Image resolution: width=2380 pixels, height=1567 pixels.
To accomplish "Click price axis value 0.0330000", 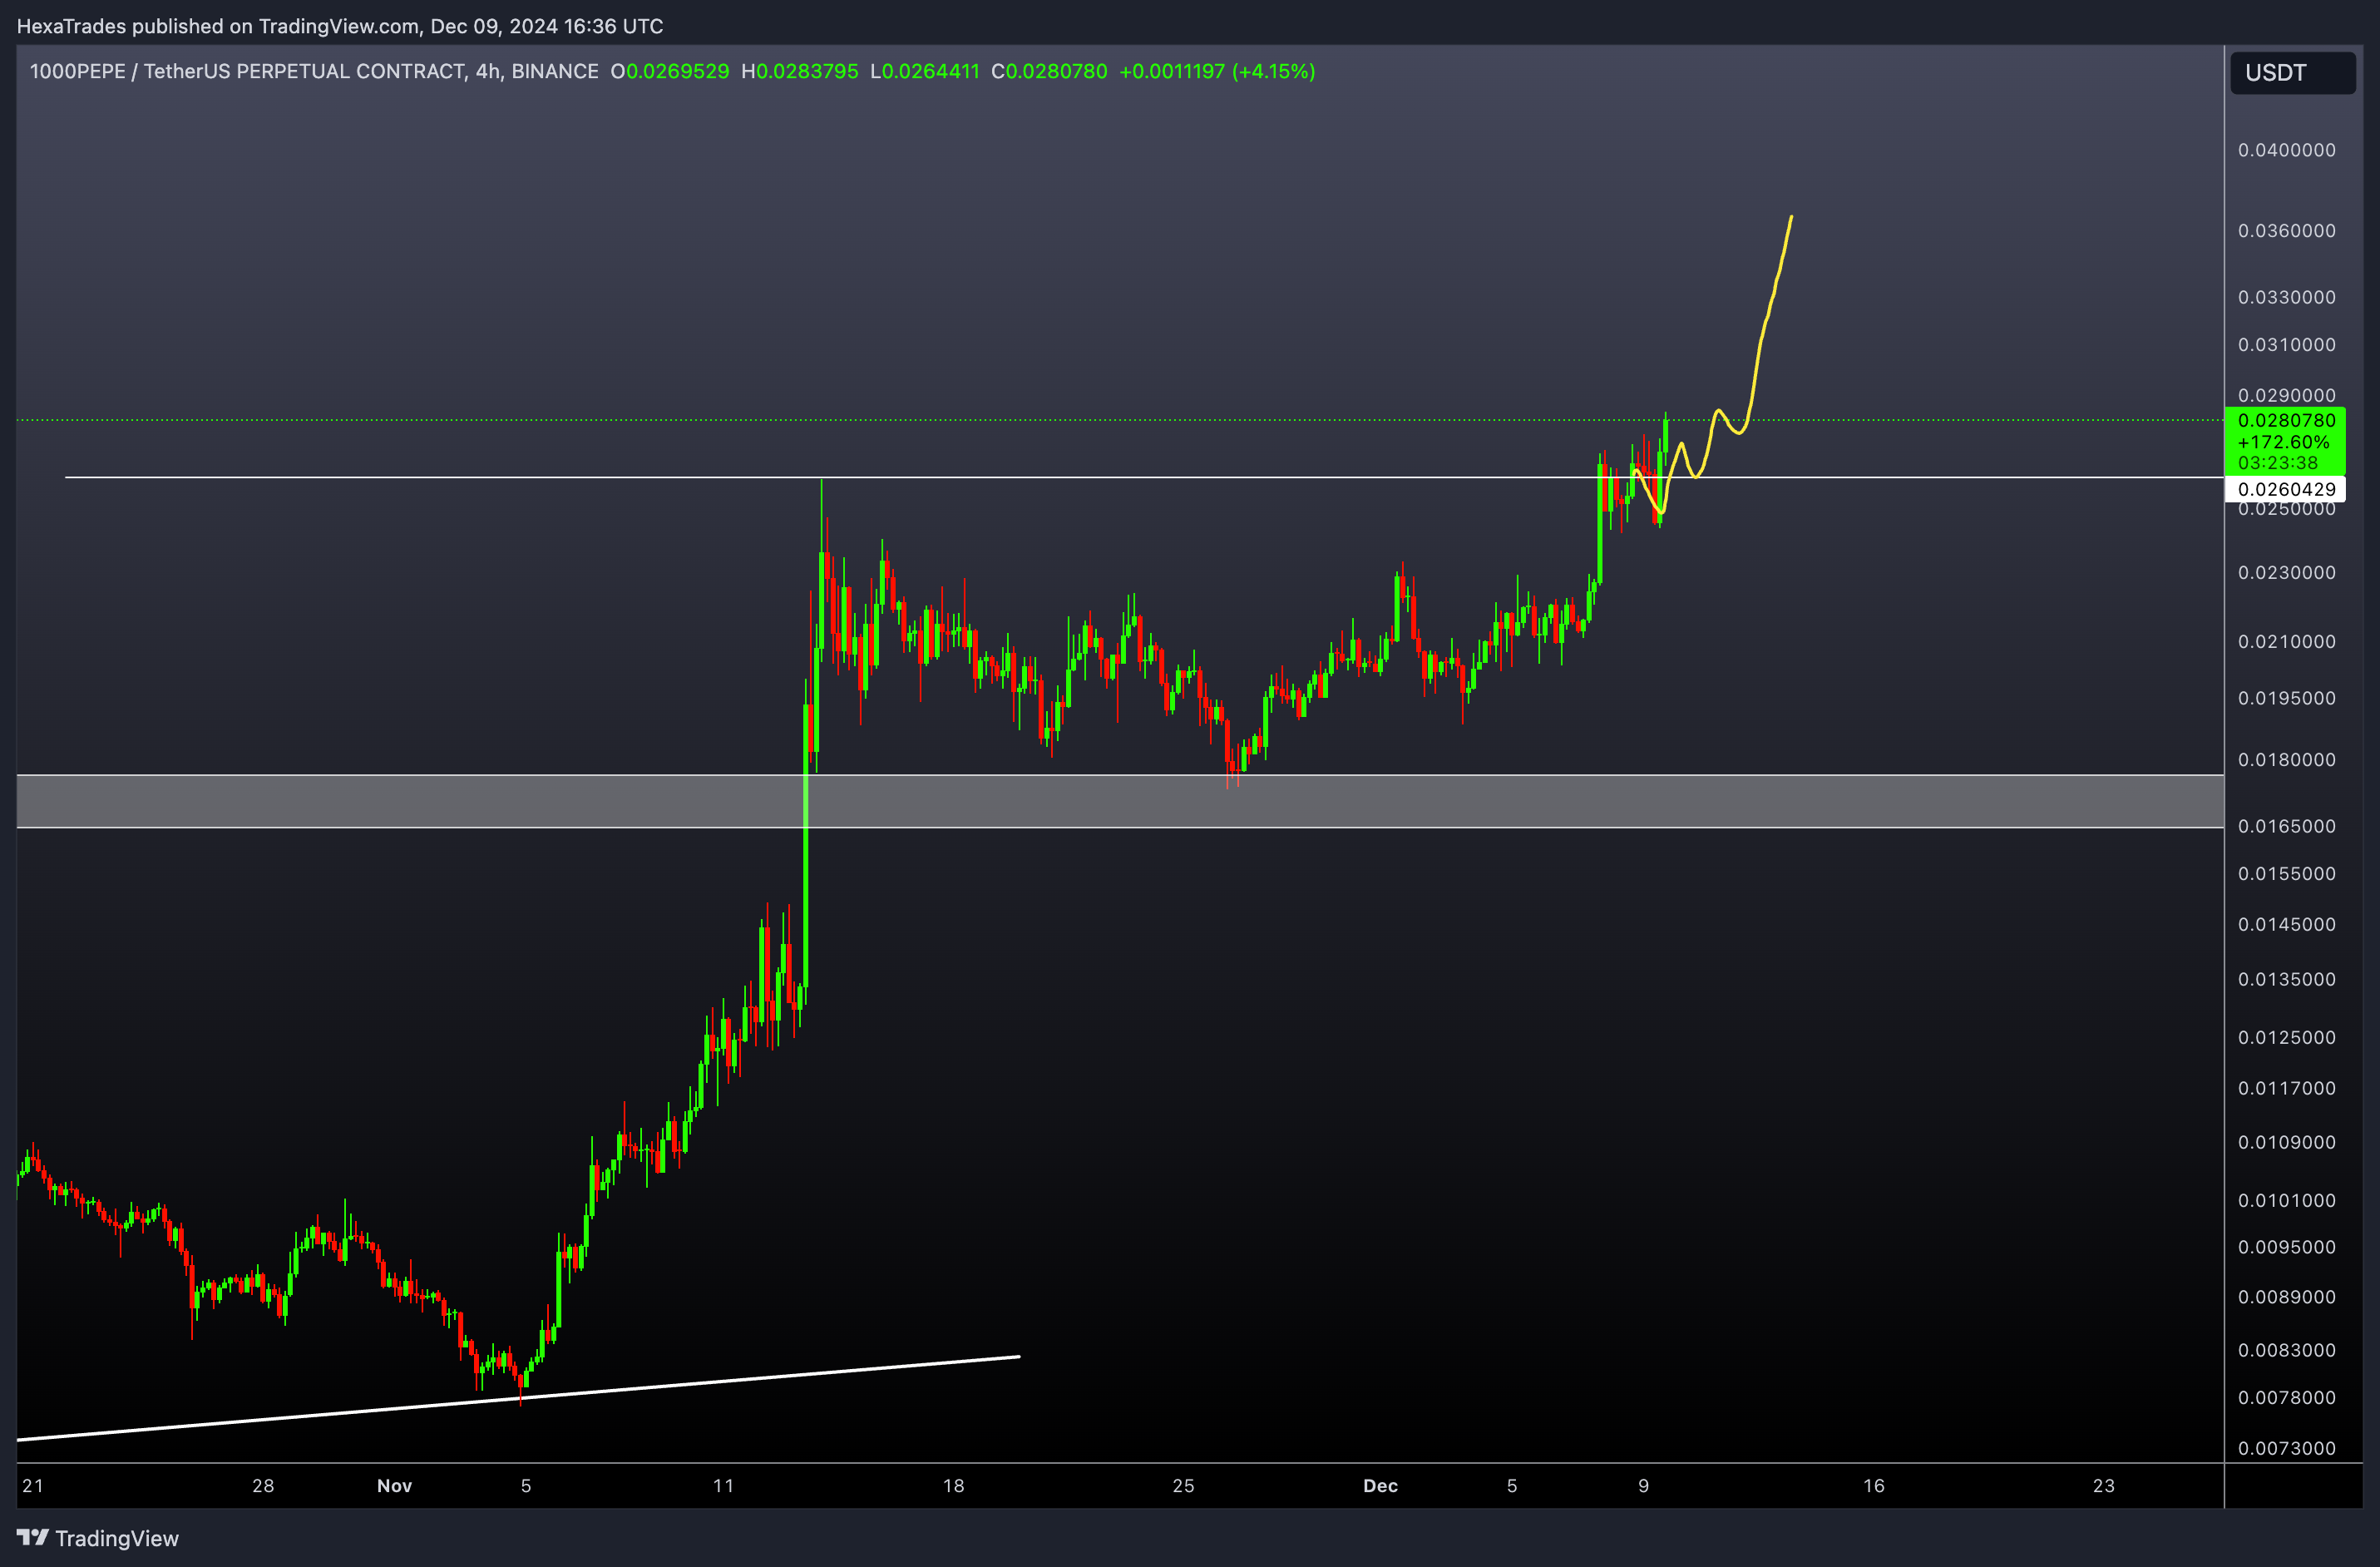I will (x=2287, y=297).
